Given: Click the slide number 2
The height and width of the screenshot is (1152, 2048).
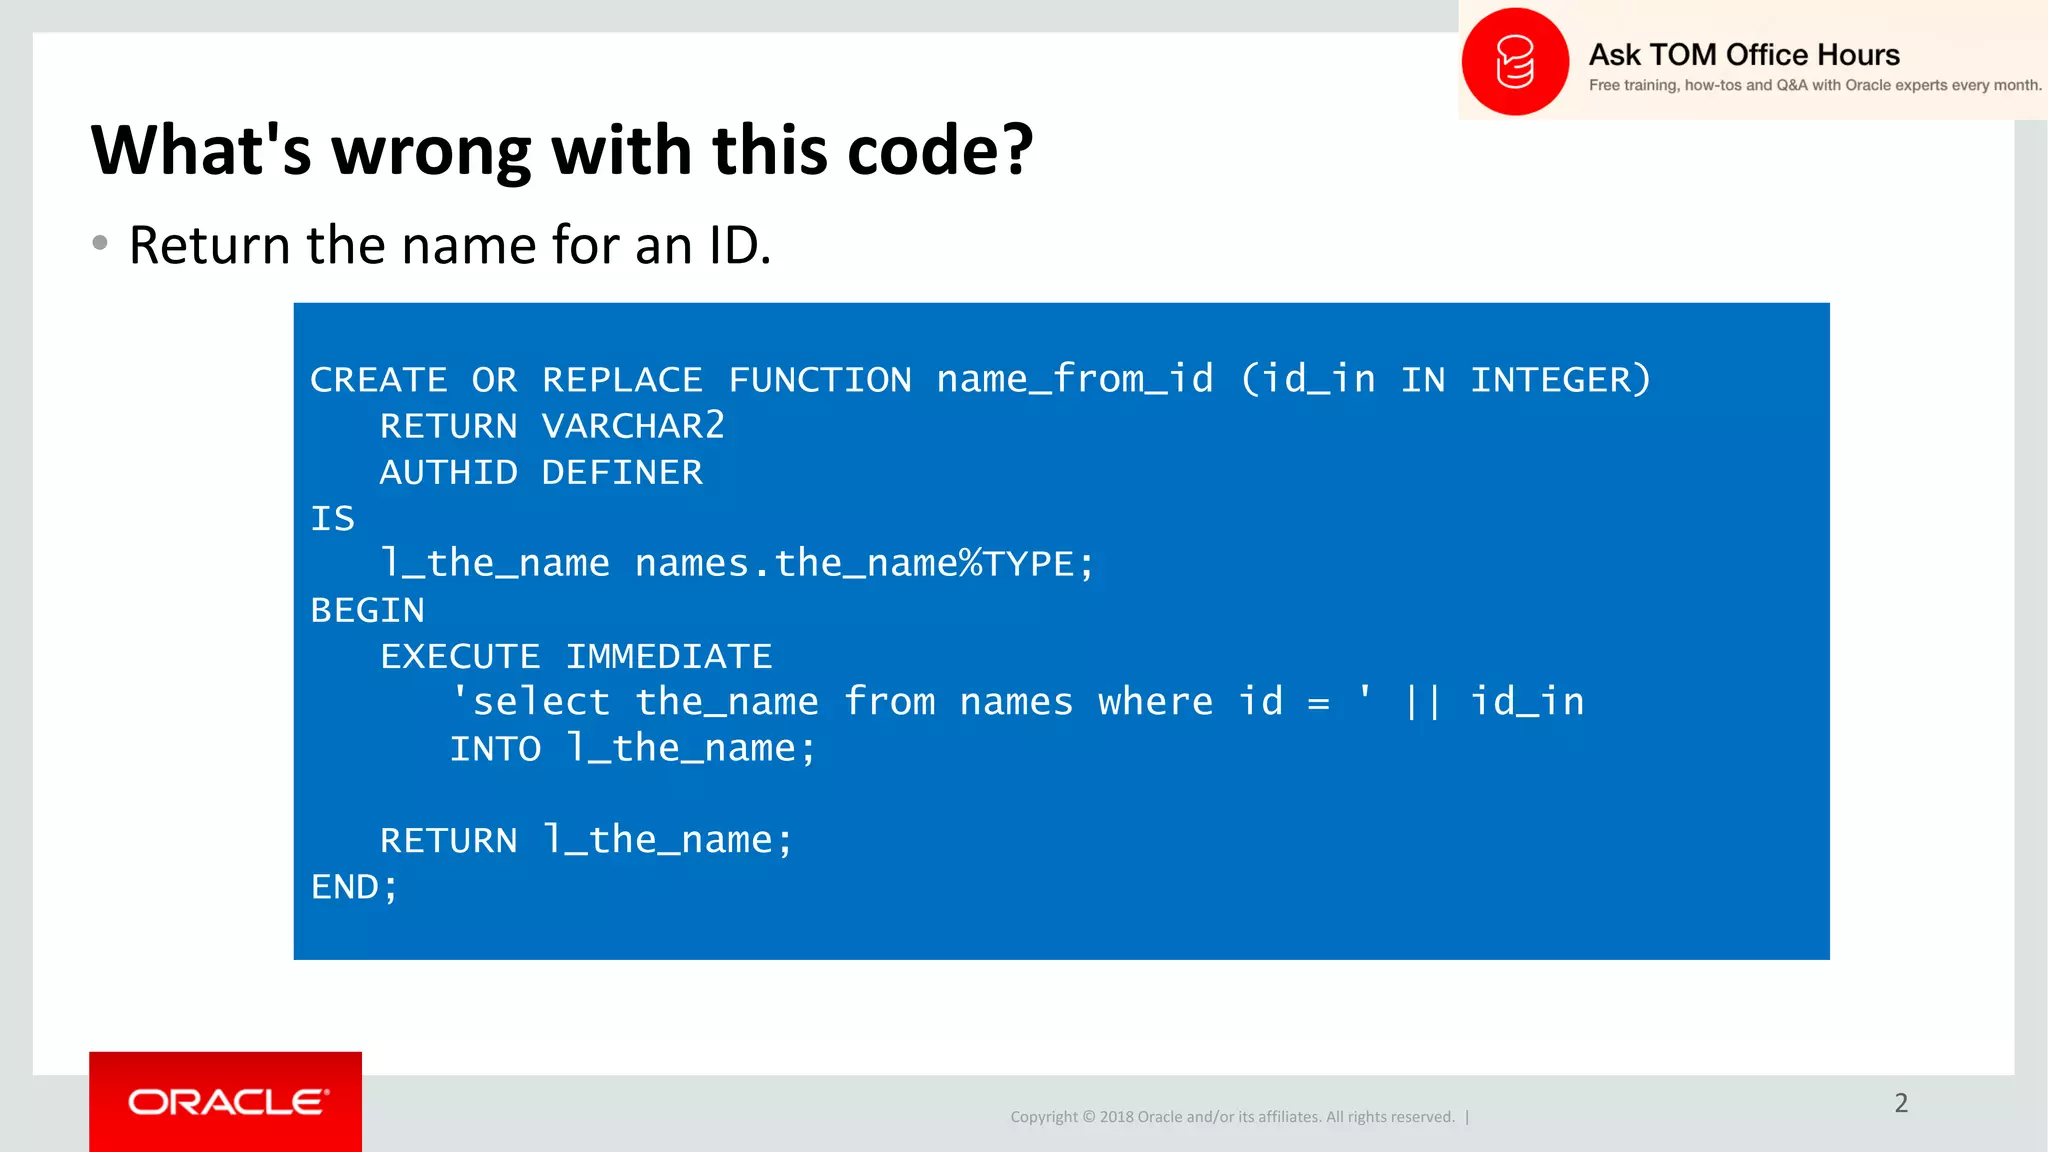Looking at the screenshot, I should click(x=1900, y=1103).
